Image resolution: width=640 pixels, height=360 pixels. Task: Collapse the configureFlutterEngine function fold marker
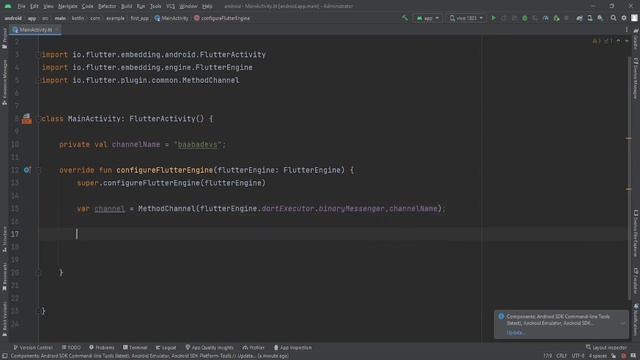(40, 170)
